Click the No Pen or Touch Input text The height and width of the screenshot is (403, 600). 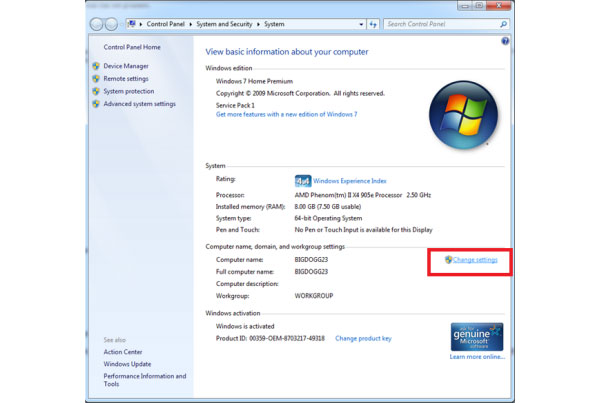pos(364,230)
